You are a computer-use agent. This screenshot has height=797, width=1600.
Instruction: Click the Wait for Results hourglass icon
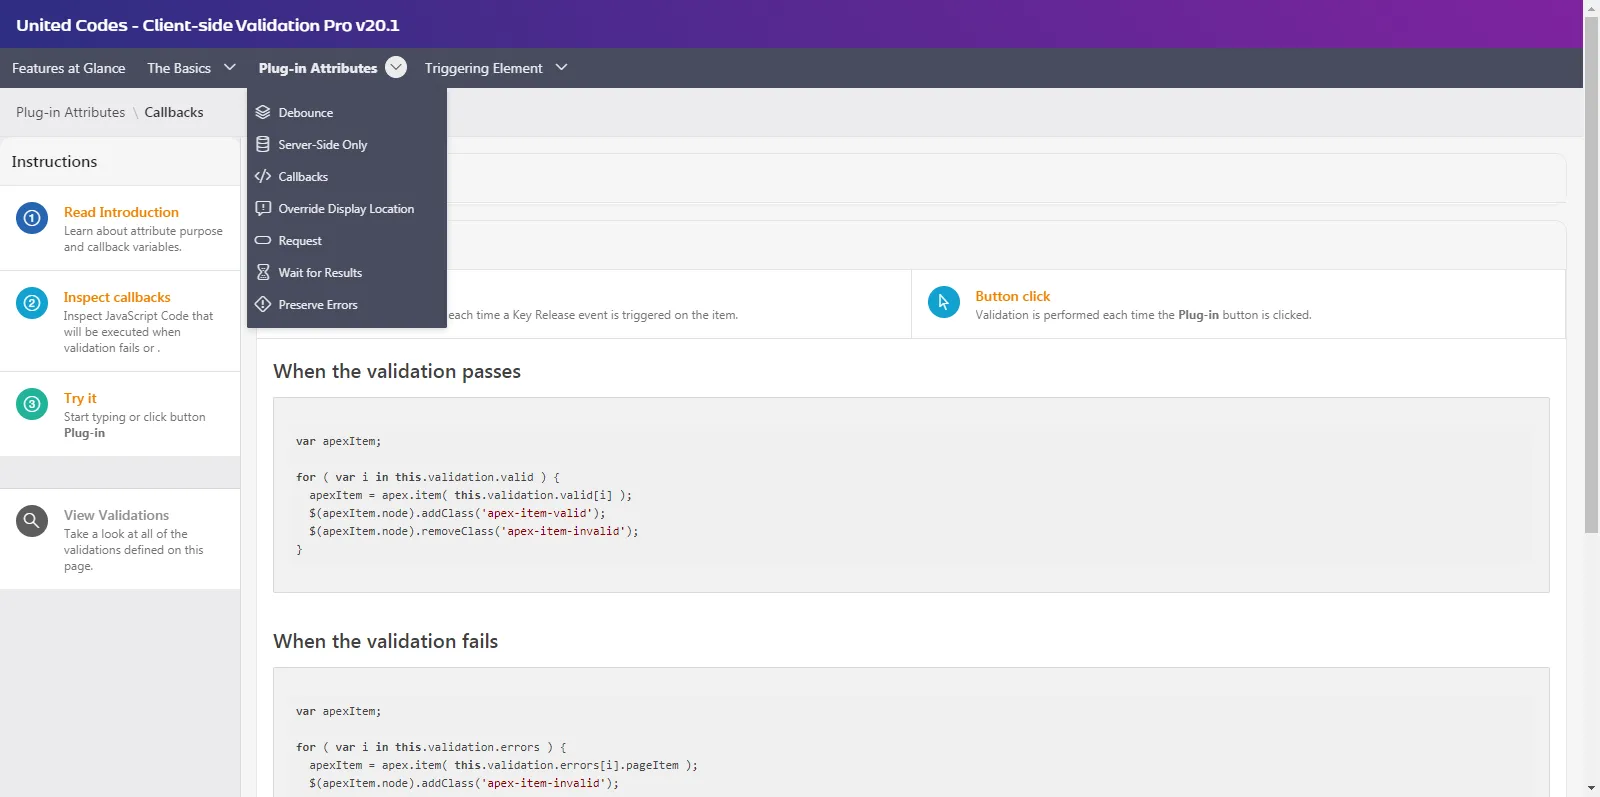pyautogui.click(x=263, y=272)
